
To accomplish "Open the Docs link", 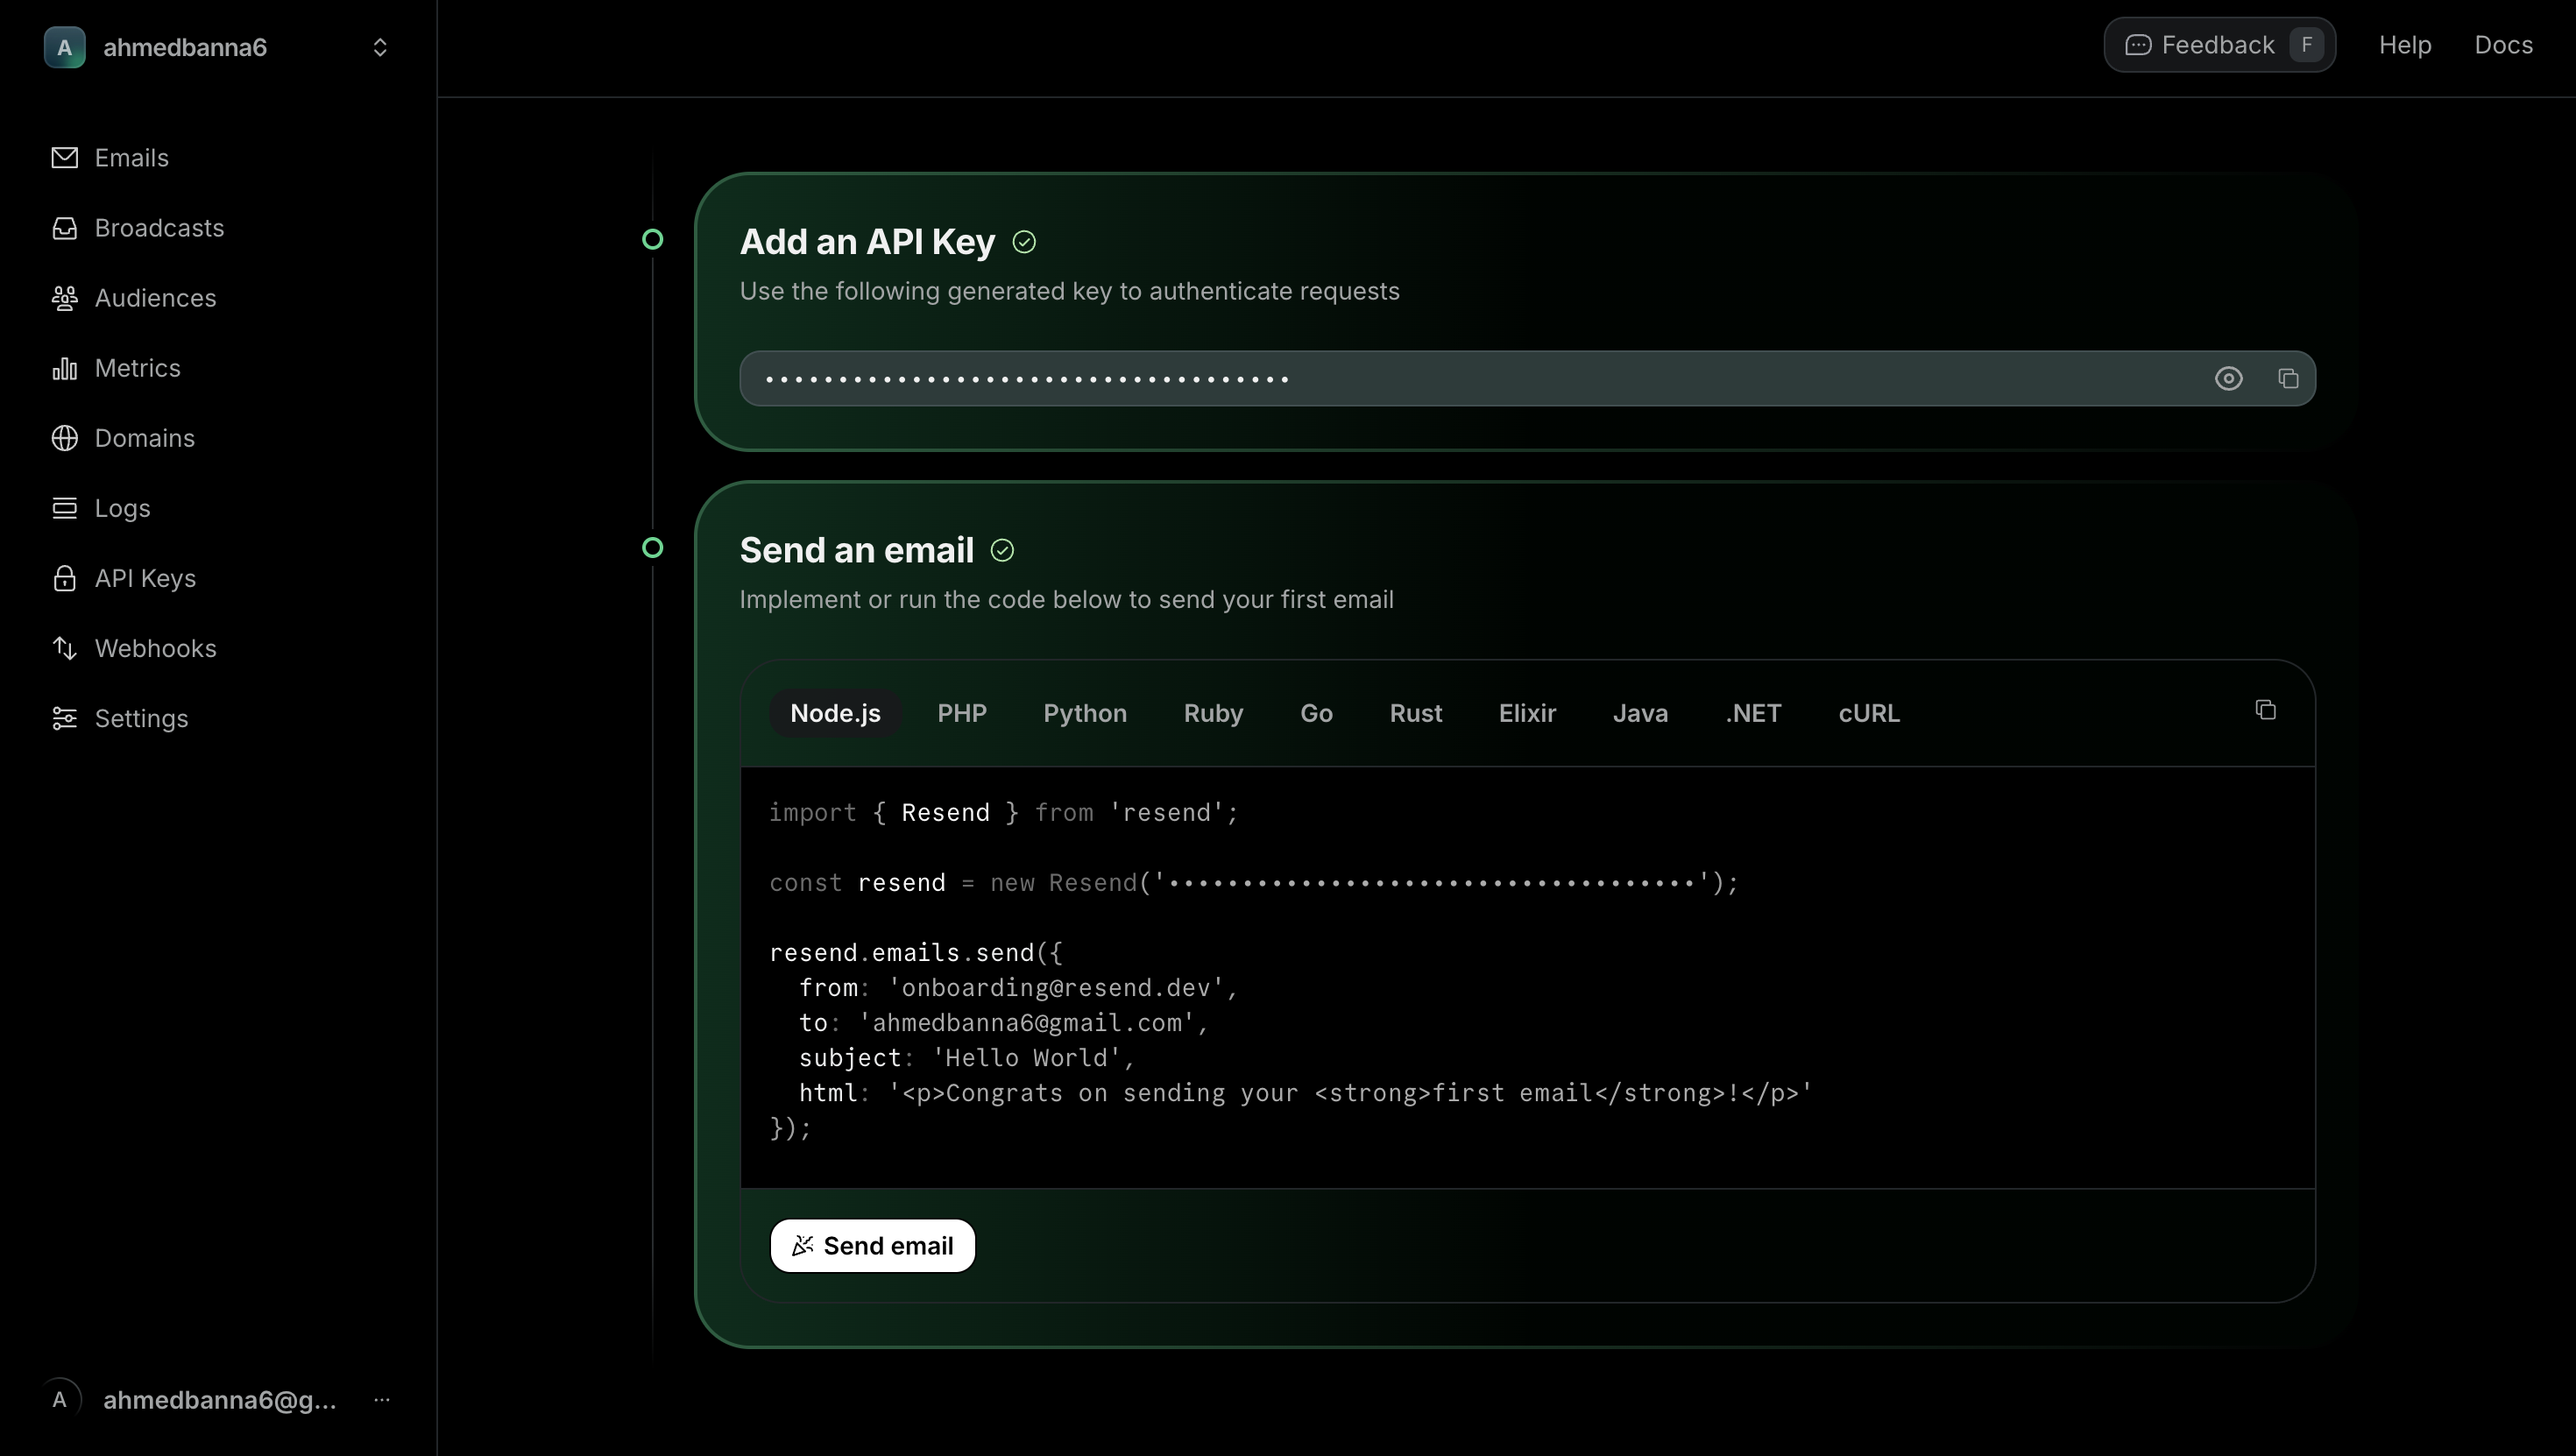I will coord(2503,45).
